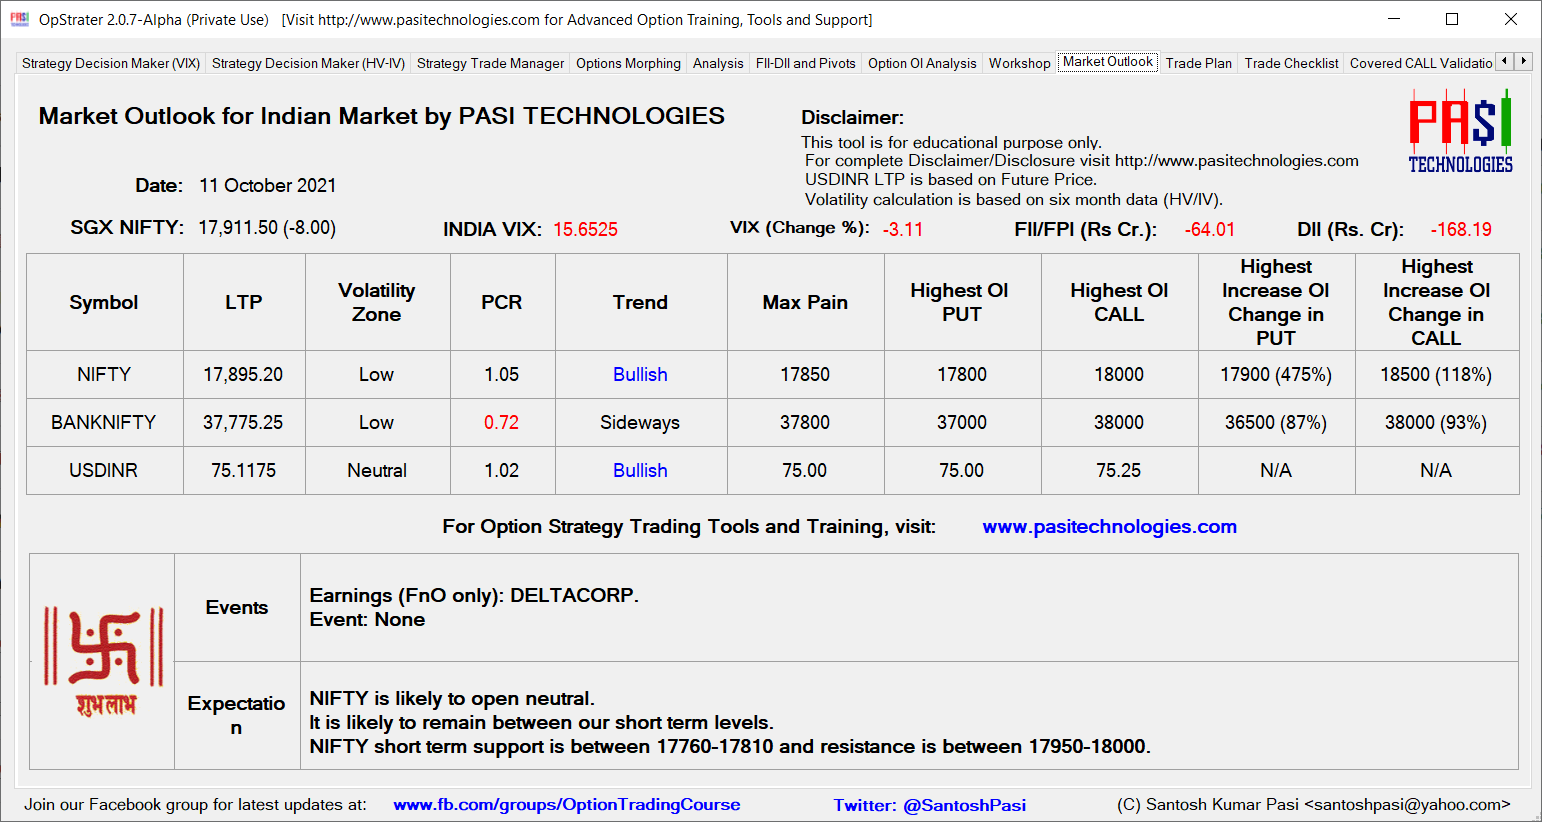Click USDINR Highest OI CALL 75.25
Viewport: 1542px width, 822px height.
click(x=1119, y=470)
